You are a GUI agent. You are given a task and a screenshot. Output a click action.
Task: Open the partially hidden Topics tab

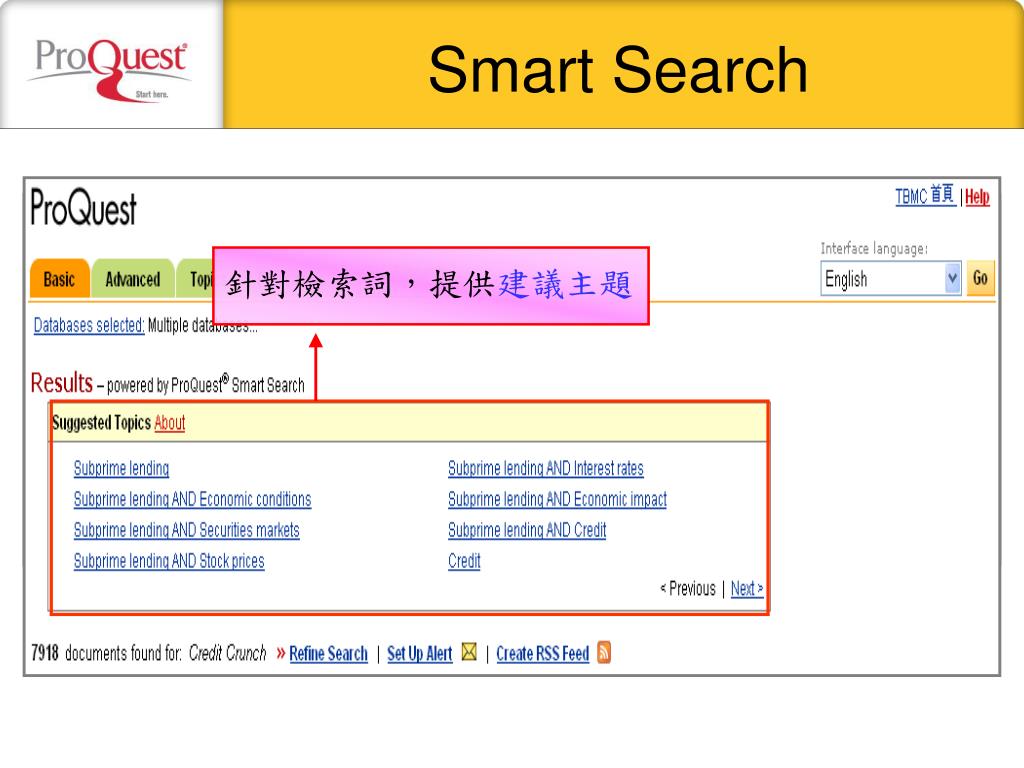(x=195, y=280)
